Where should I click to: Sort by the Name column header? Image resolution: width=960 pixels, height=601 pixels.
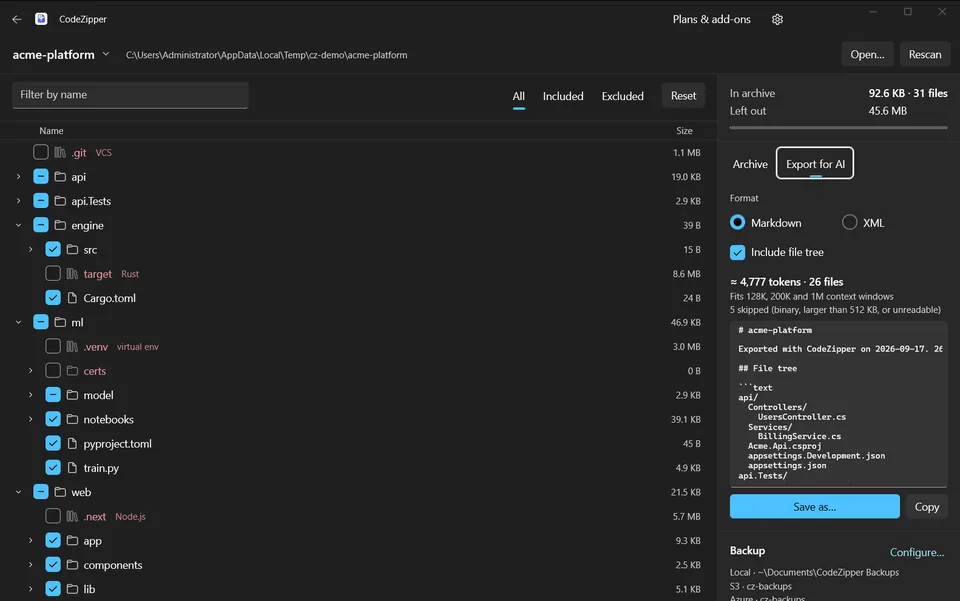click(51, 130)
